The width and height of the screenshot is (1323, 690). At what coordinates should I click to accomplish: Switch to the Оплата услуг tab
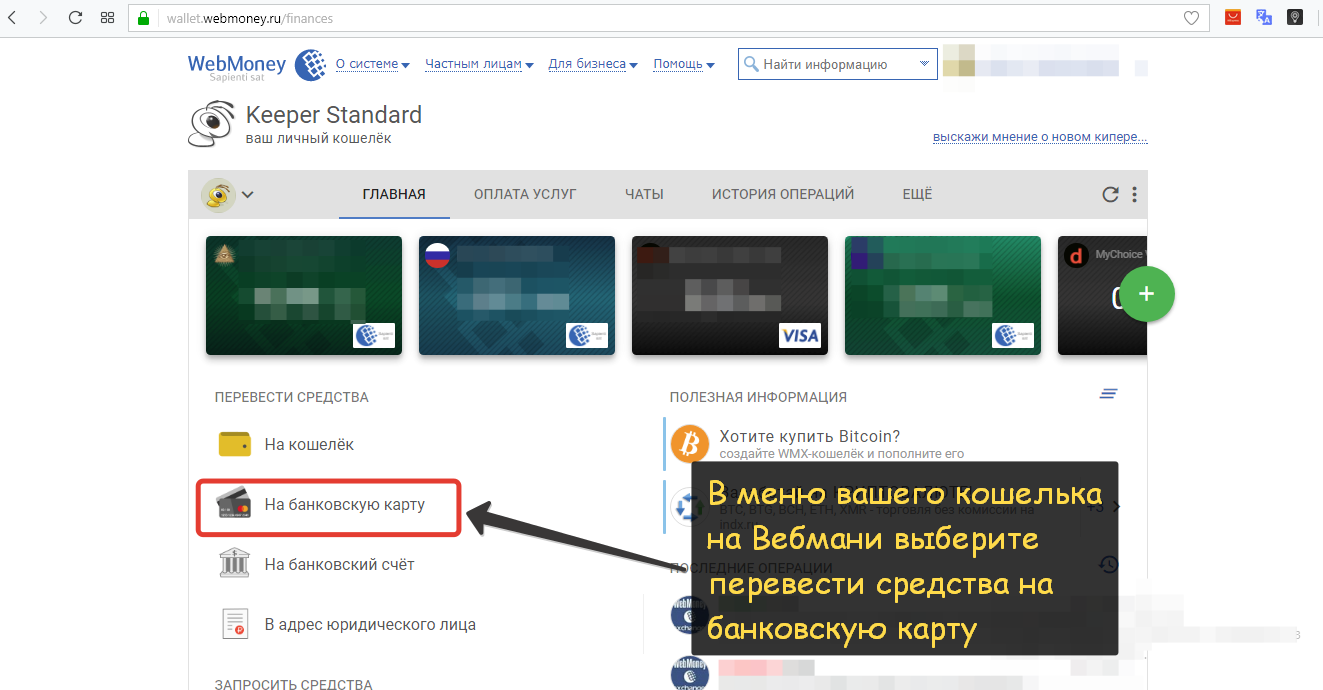pos(525,194)
